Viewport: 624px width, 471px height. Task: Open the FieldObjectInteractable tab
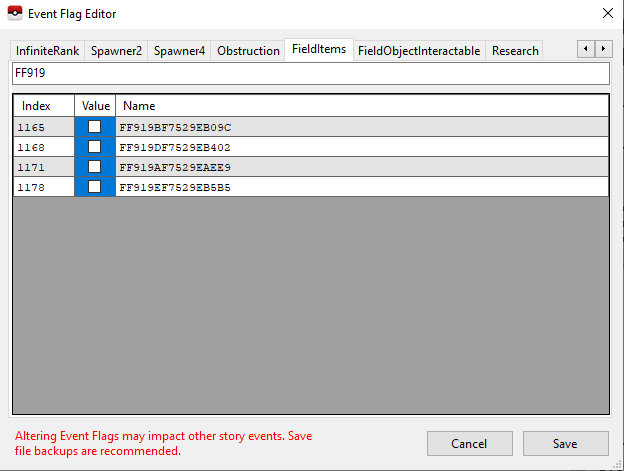pyautogui.click(x=419, y=51)
